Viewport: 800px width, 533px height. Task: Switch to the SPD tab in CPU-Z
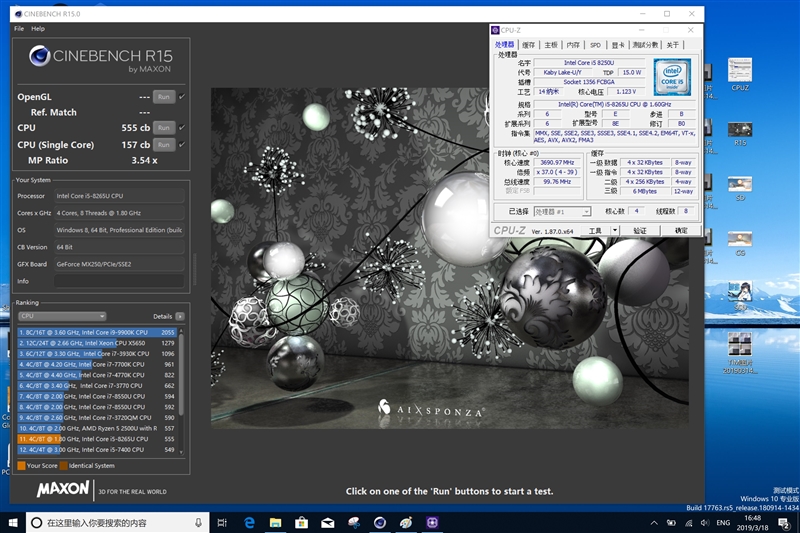595,45
